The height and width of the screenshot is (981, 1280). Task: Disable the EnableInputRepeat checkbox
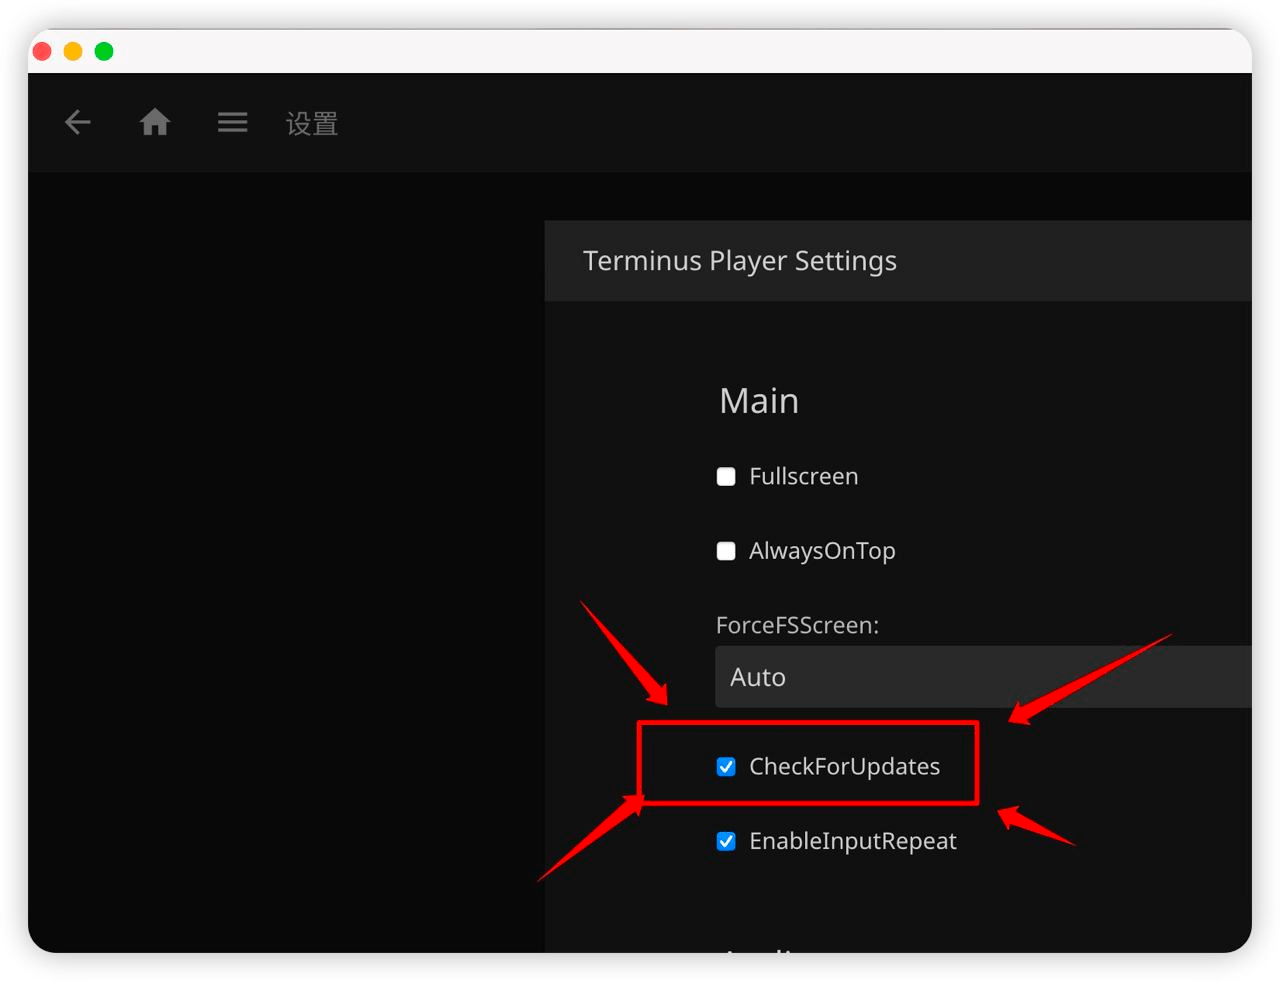[726, 841]
